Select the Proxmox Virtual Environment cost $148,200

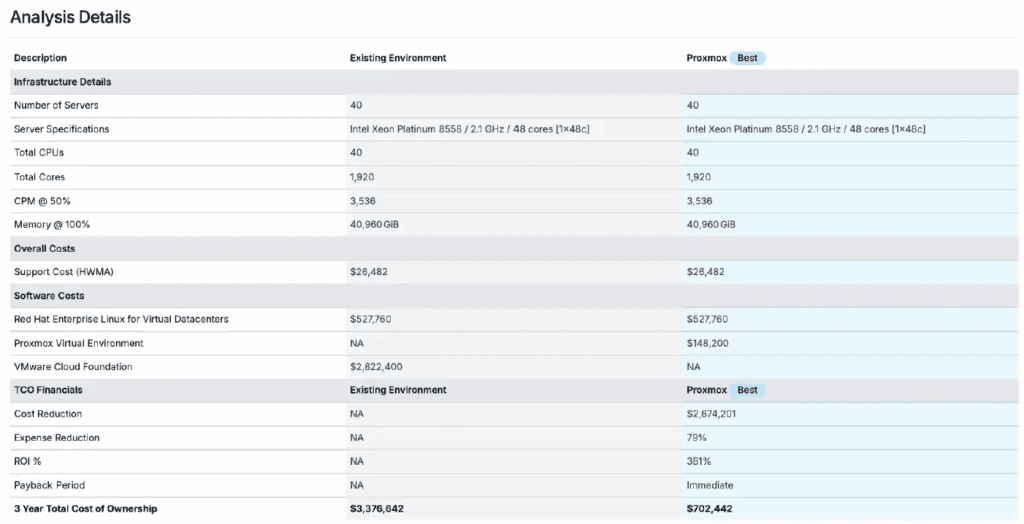point(707,343)
